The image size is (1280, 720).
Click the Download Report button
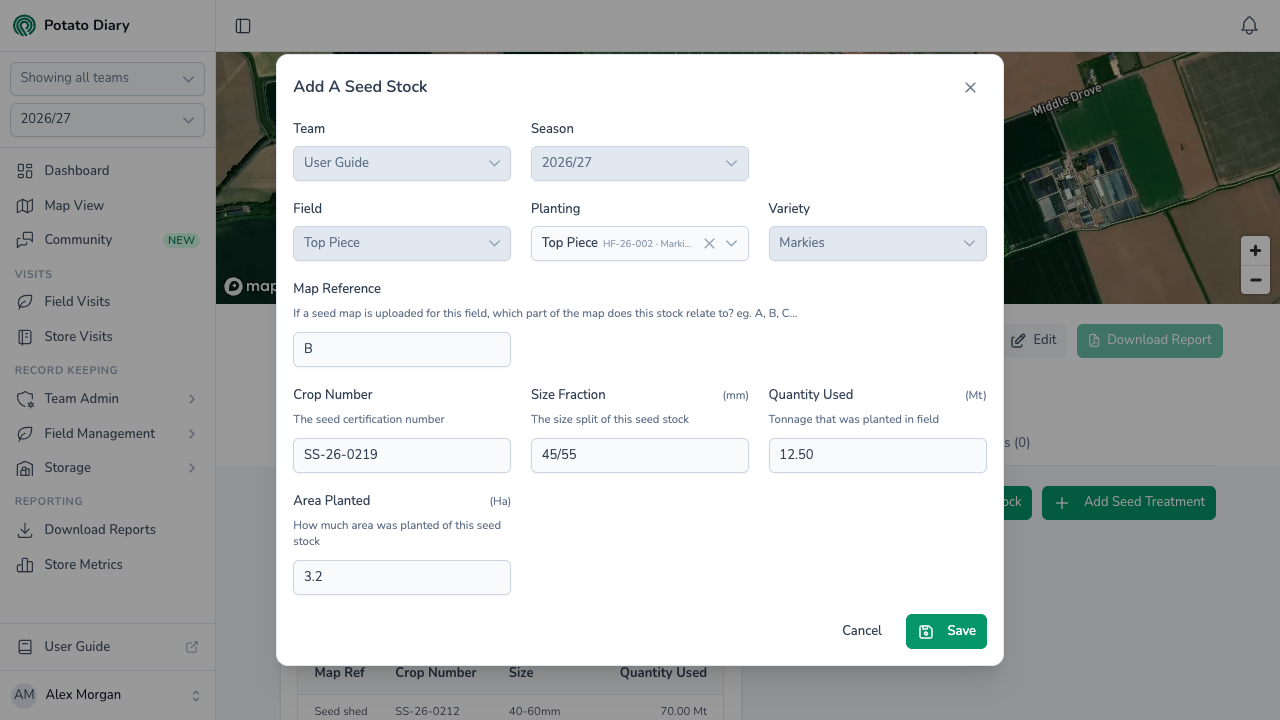pos(1150,340)
